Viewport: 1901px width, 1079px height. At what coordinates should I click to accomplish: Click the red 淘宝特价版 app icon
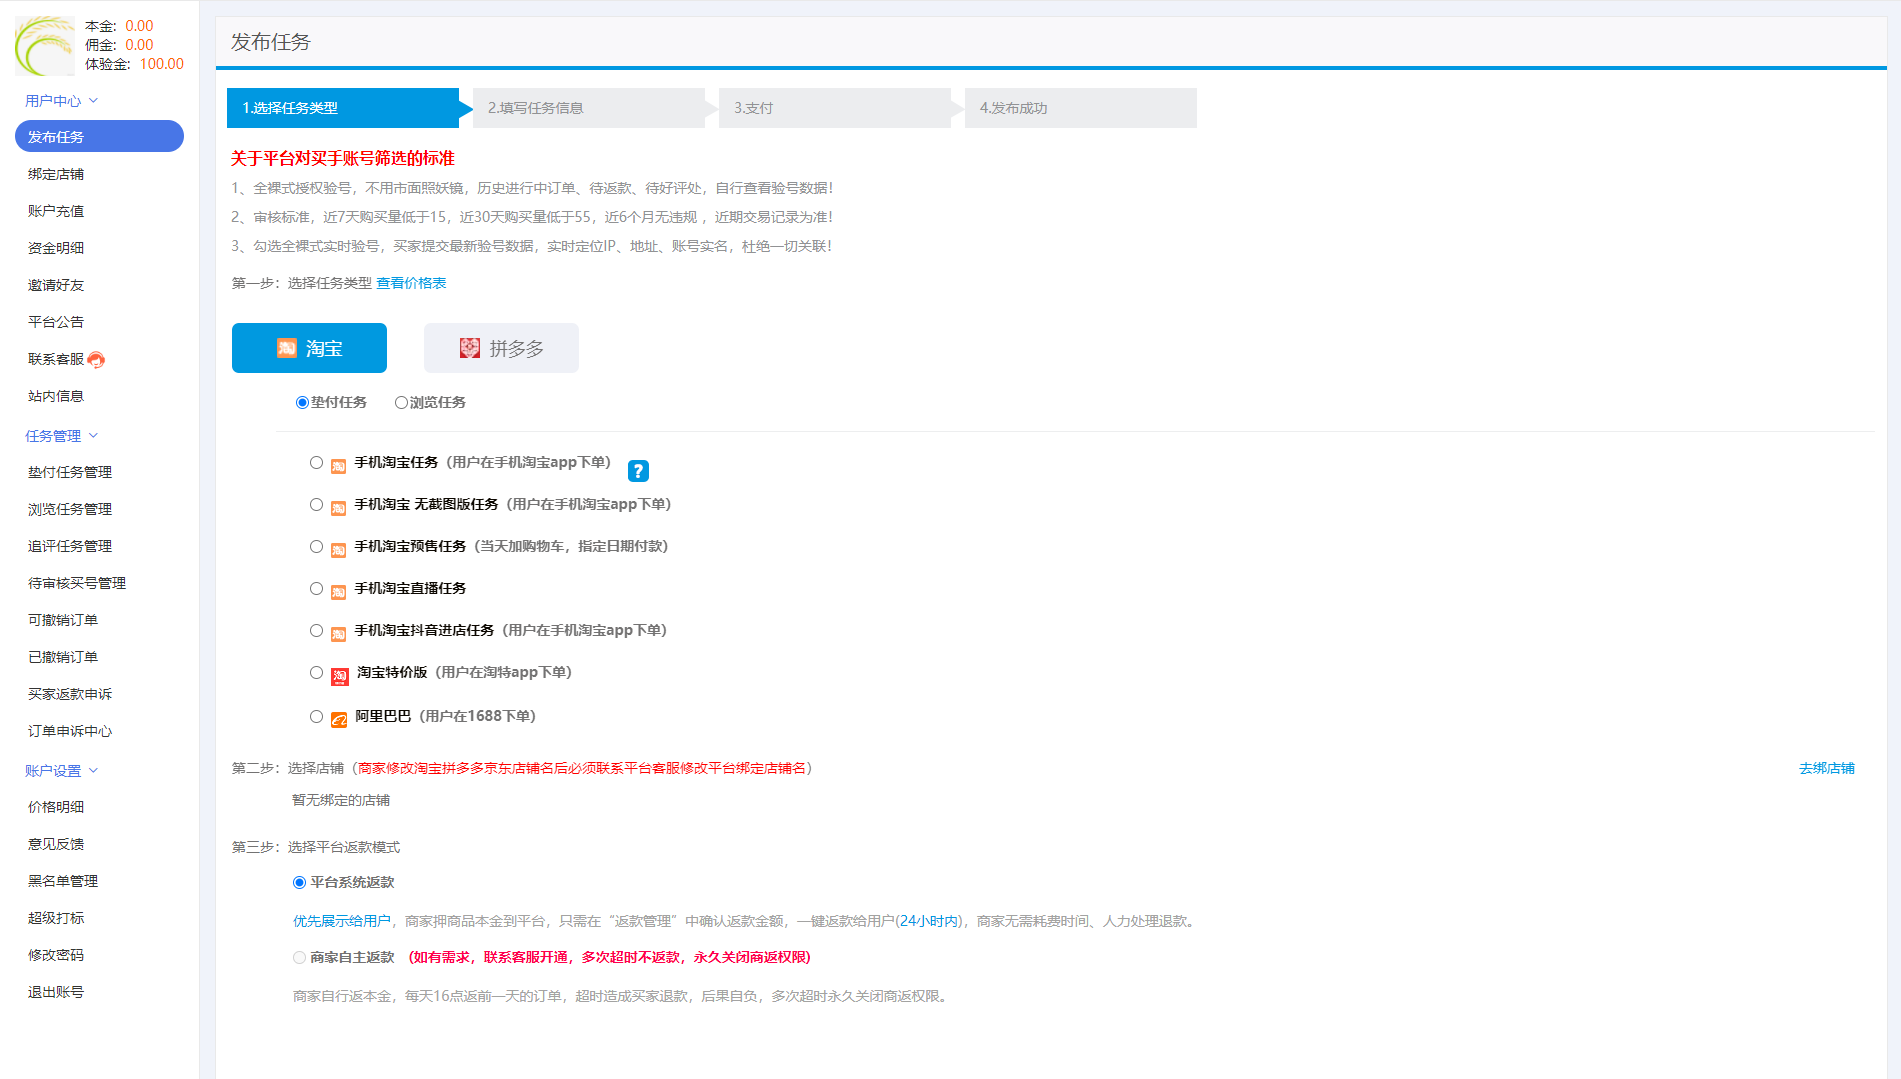340,676
